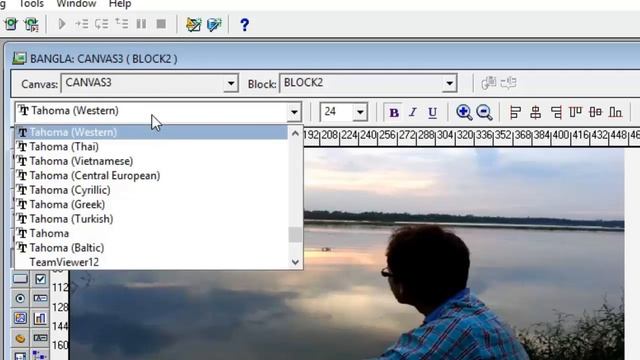Select the Radio Button tool in palette
Viewport: 640px width, 360px height.
coord(20,298)
